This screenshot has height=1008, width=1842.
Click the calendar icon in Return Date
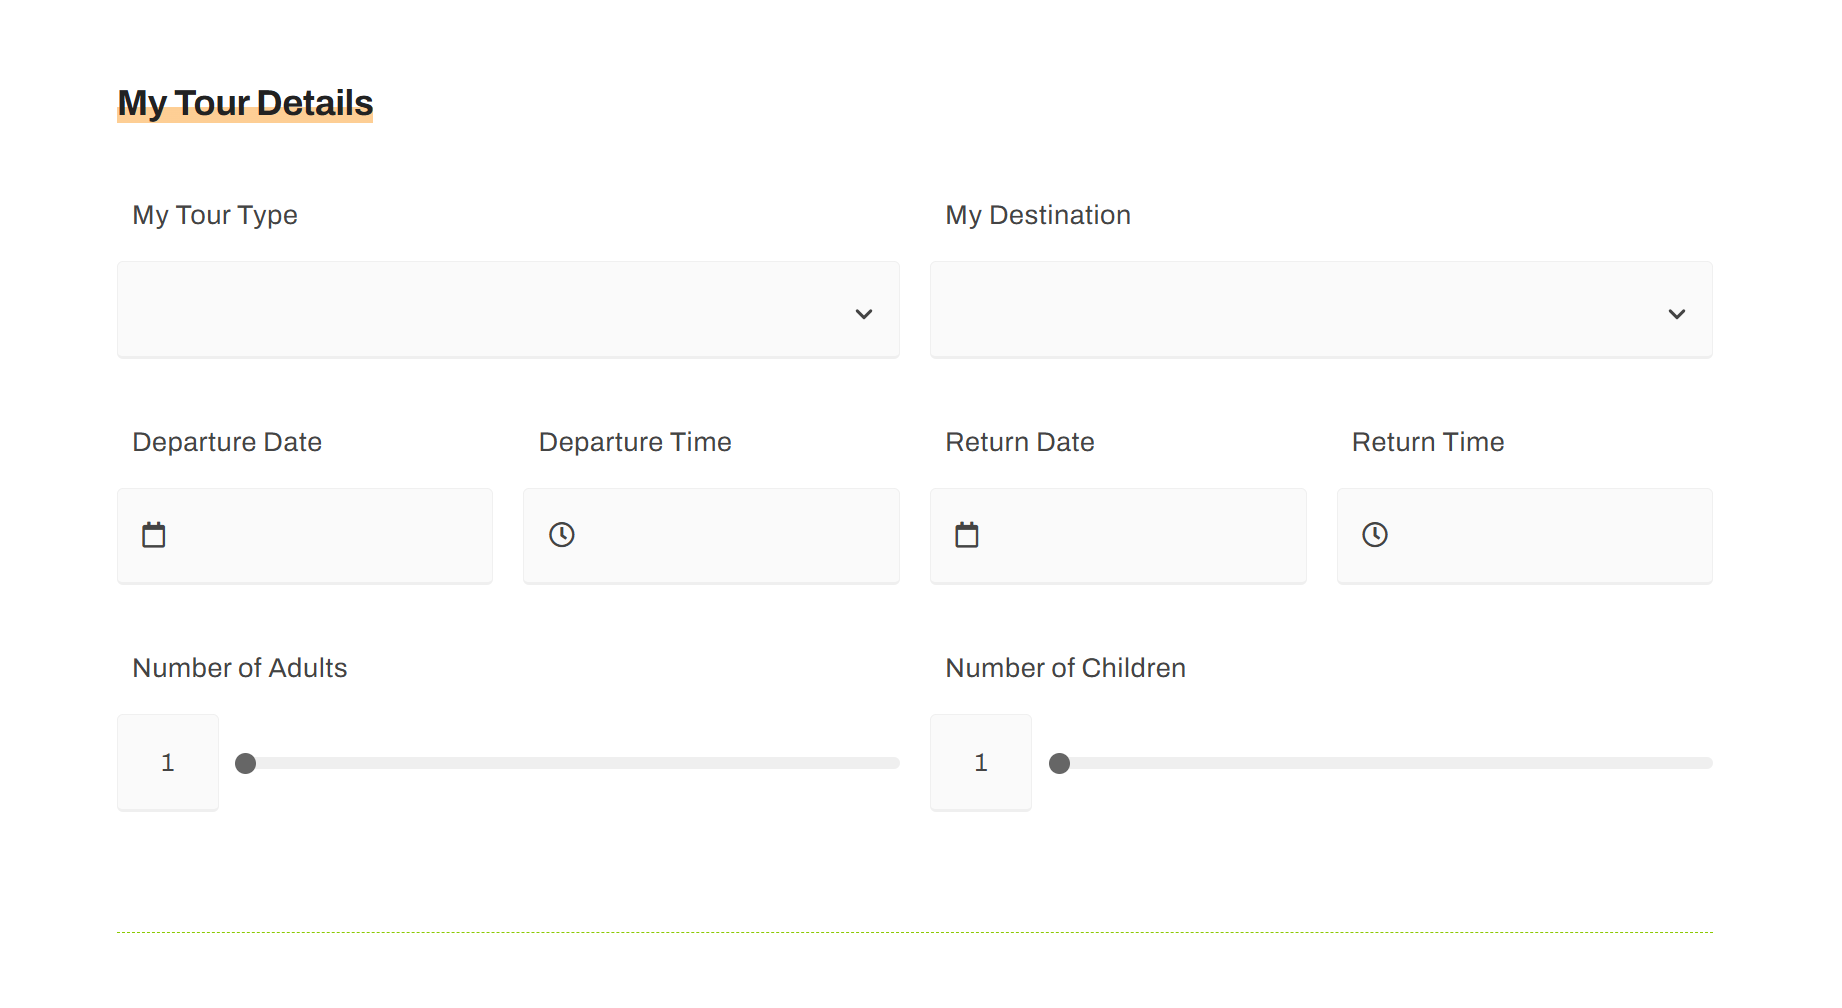coord(967,535)
